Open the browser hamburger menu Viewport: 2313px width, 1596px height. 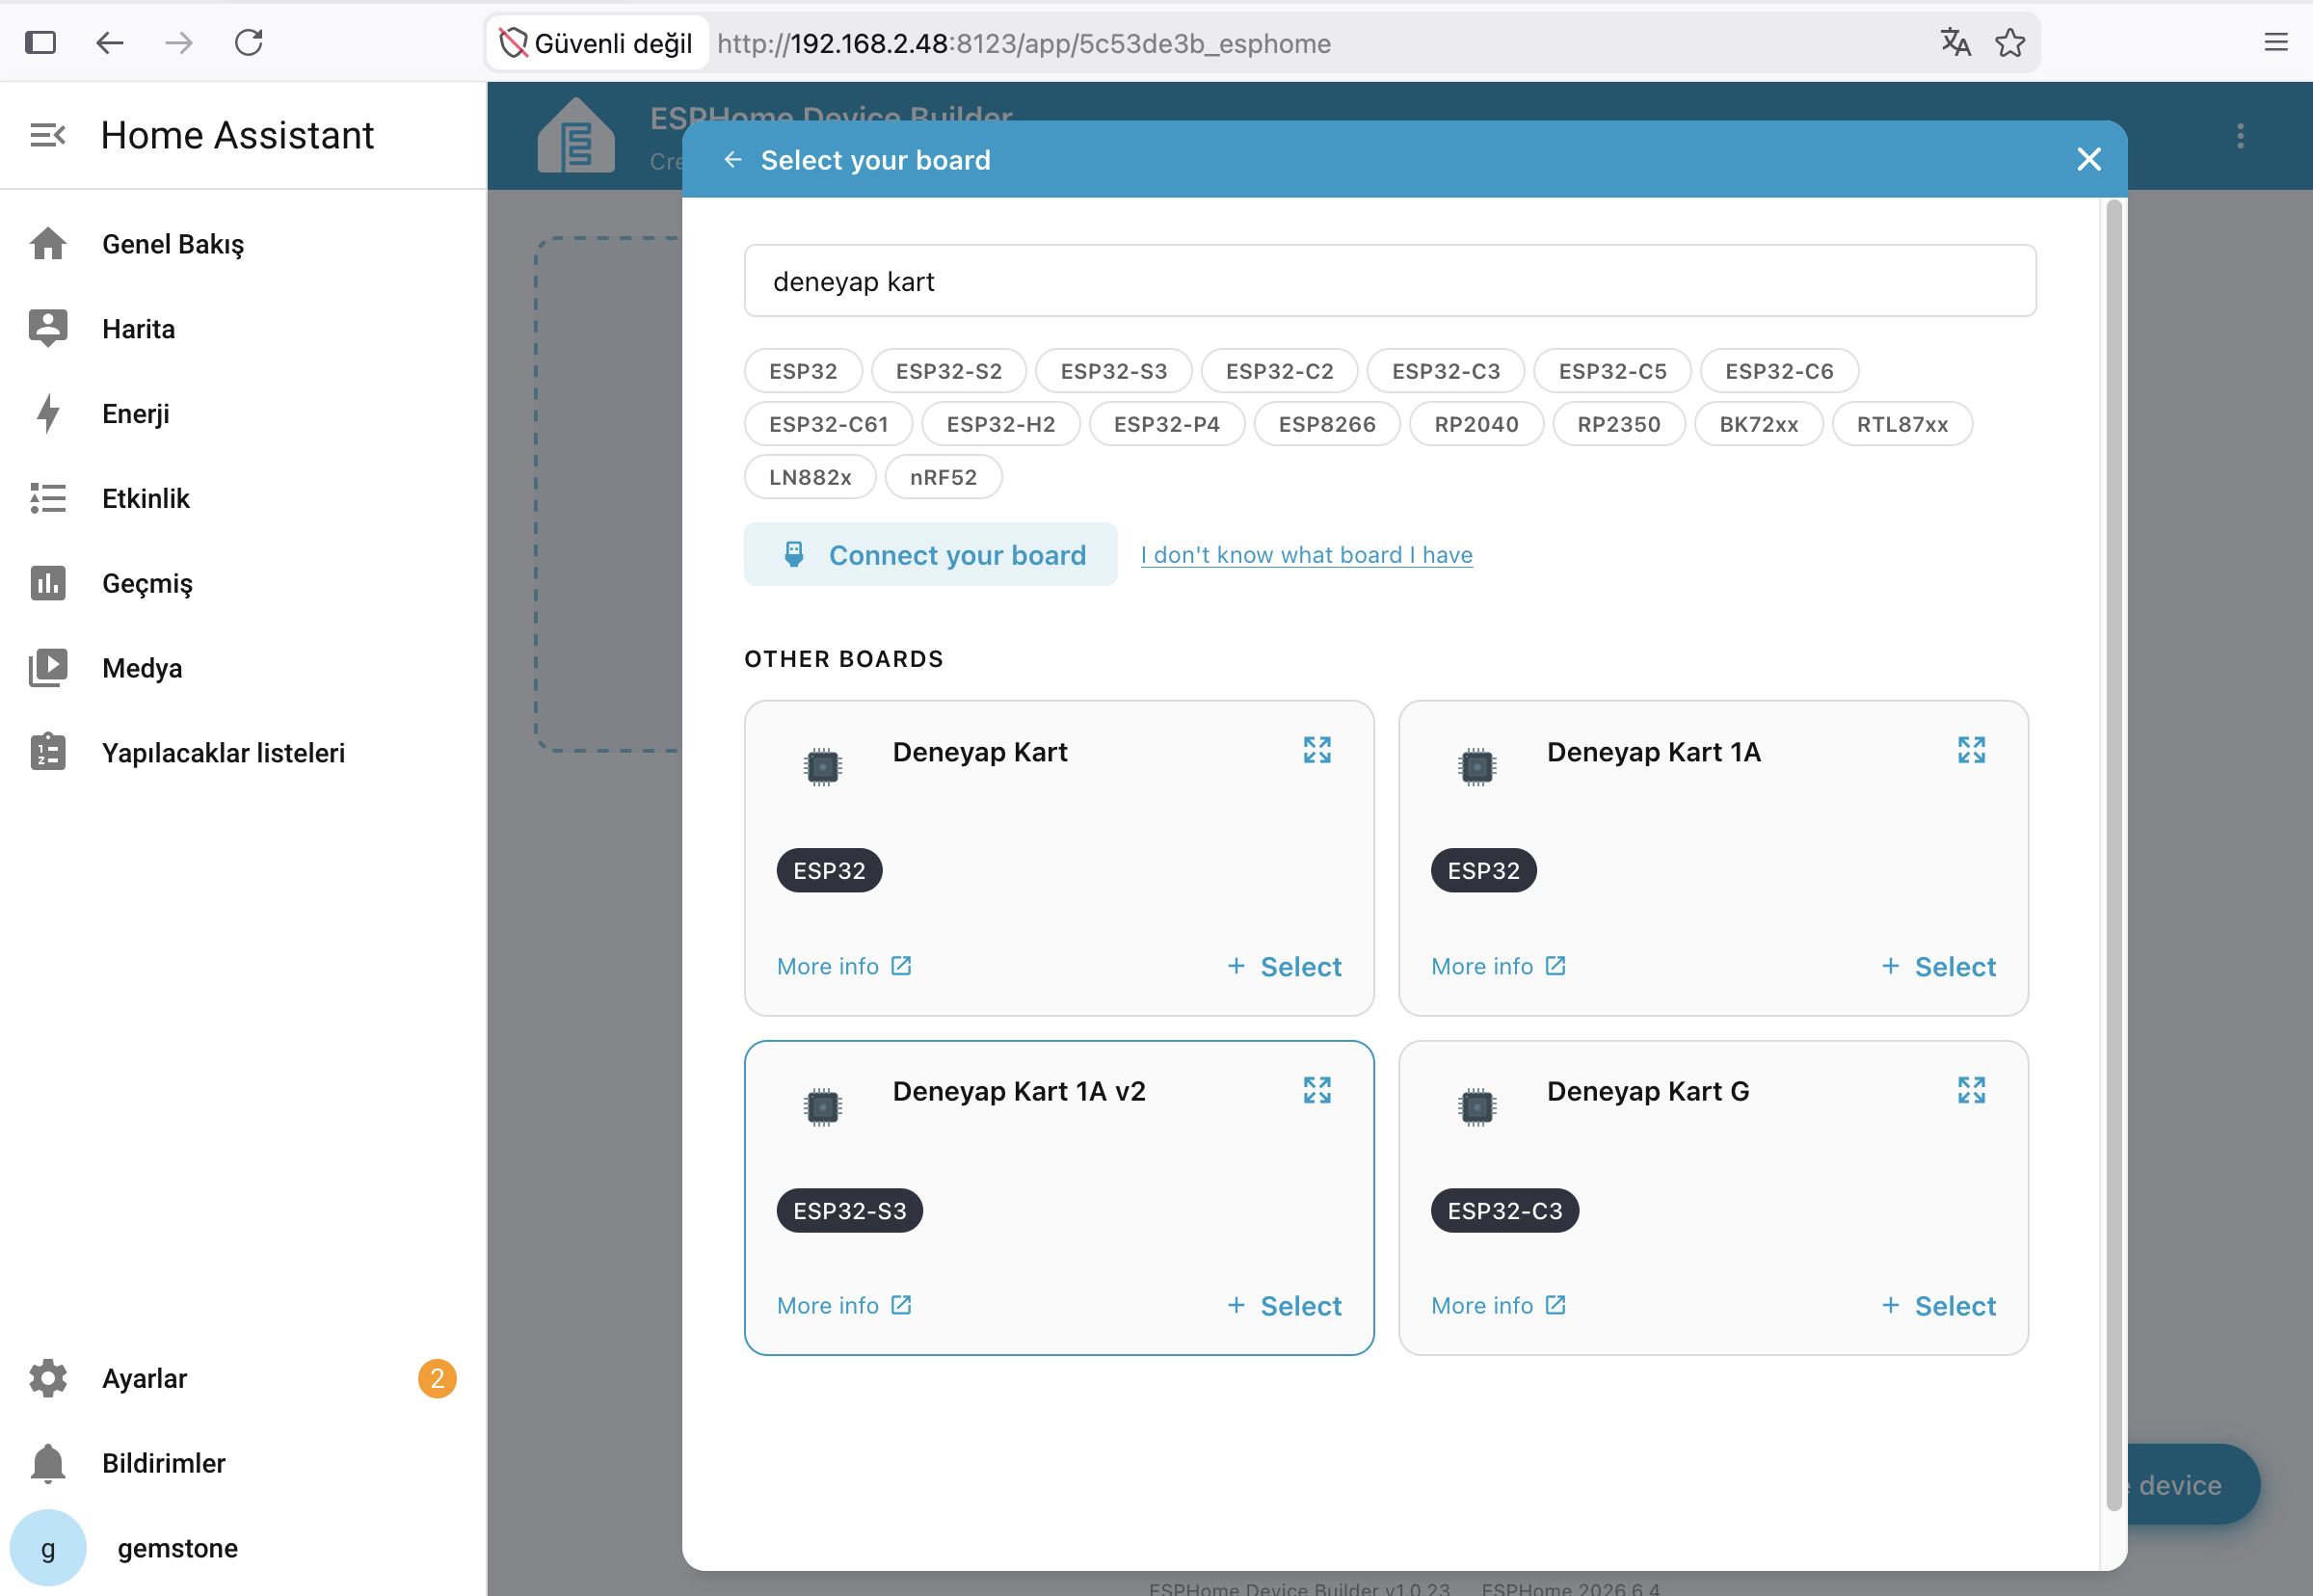click(x=2276, y=43)
